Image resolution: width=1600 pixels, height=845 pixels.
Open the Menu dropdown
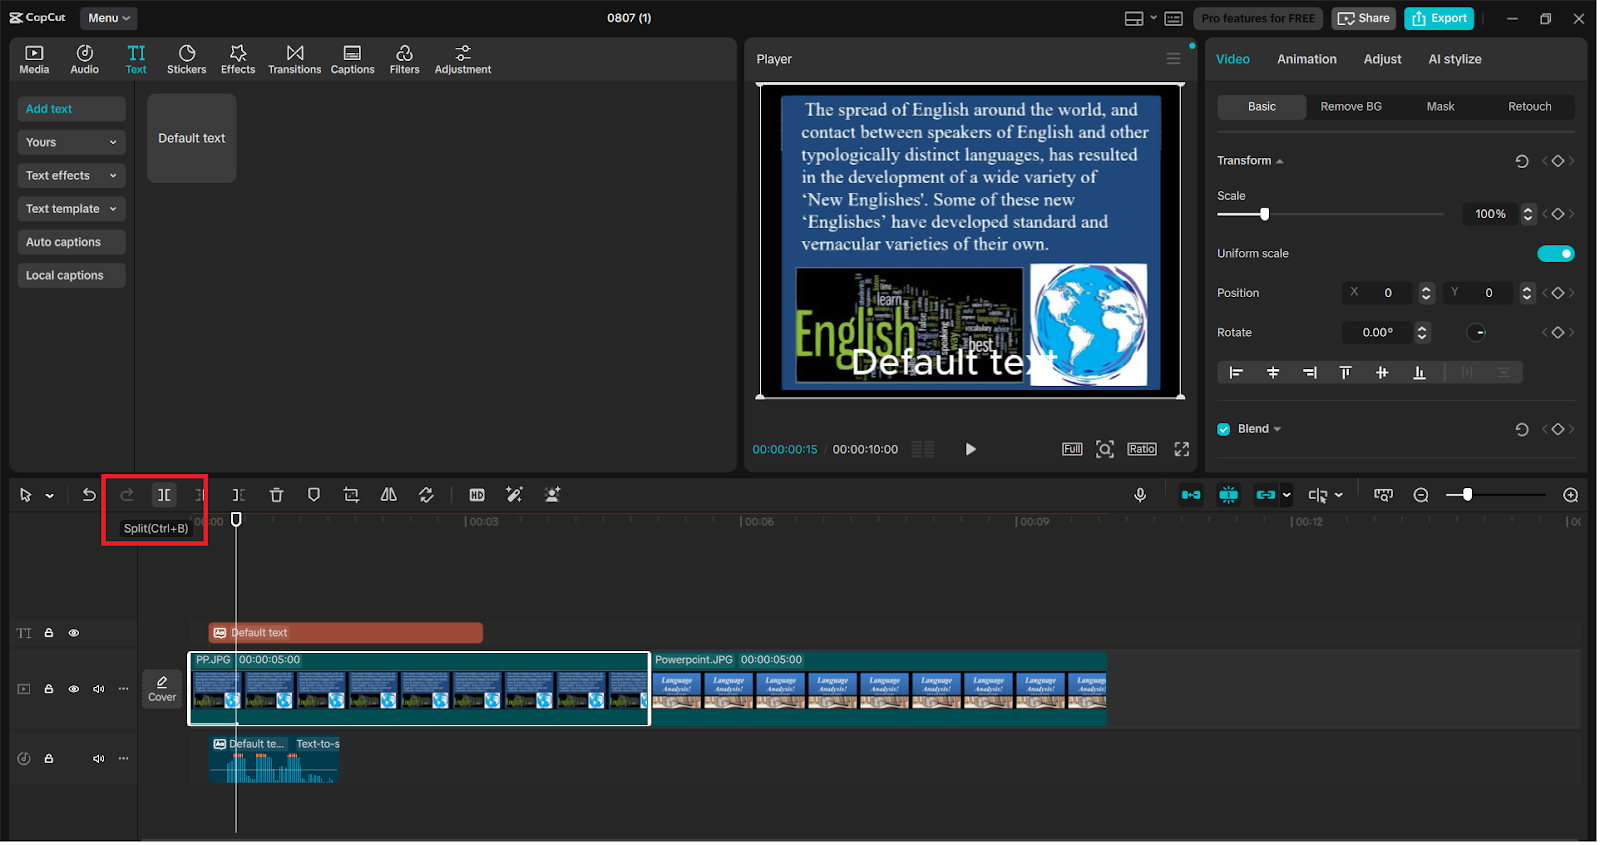click(x=109, y=18)
